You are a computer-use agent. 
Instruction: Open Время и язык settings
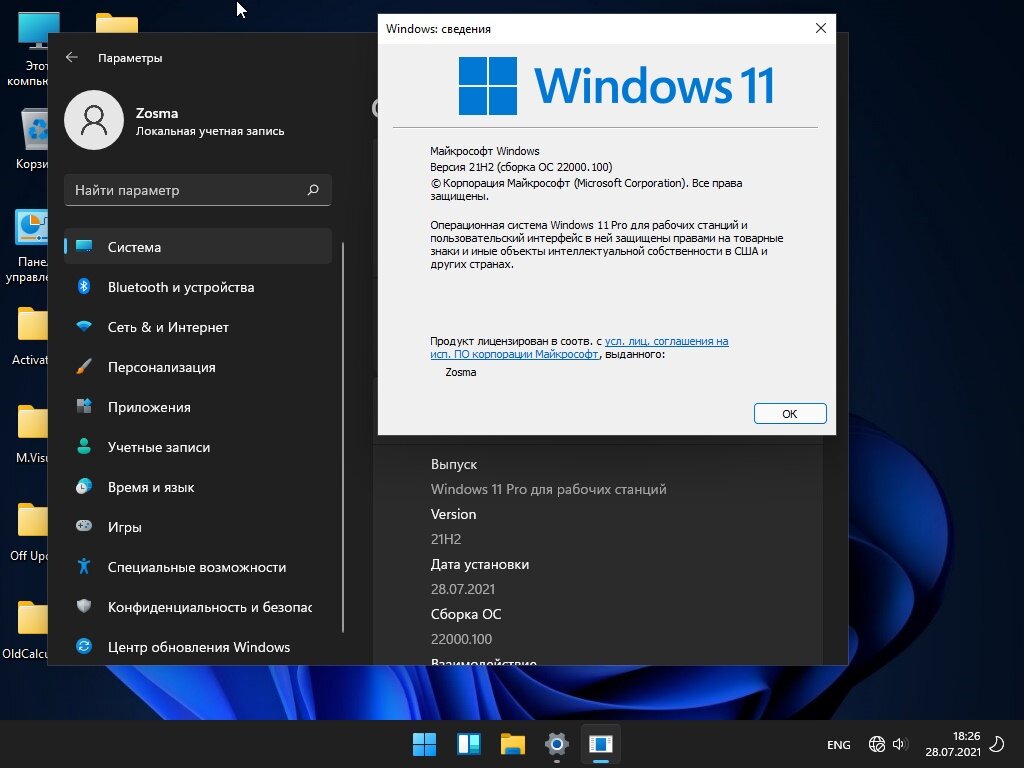[x=198, y=487]
